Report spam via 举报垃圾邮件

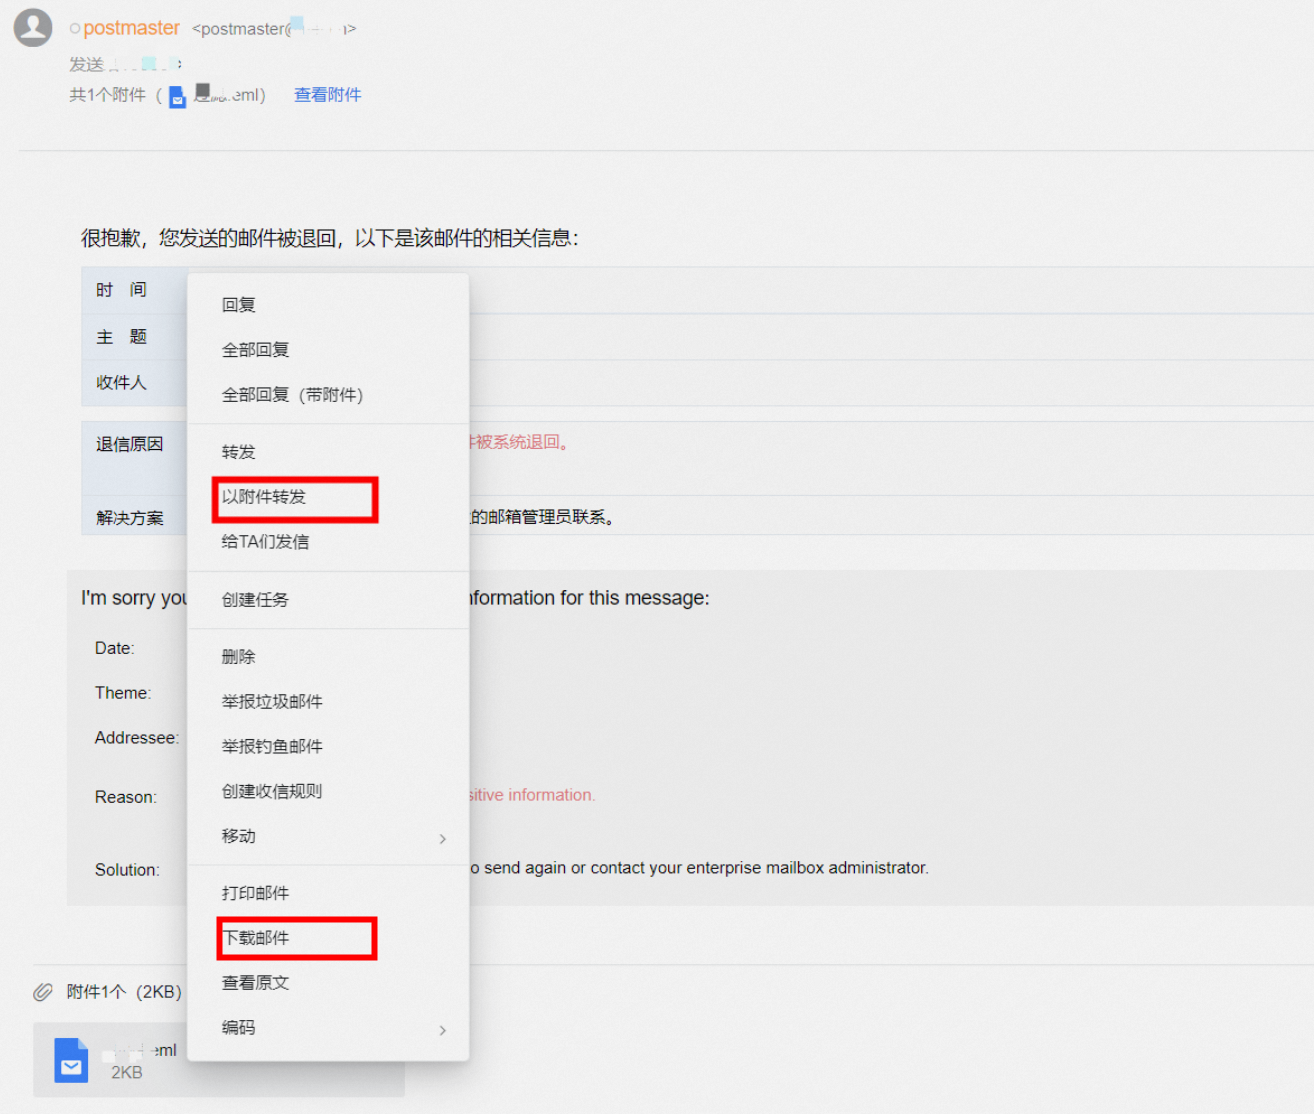[x=272, y=702]
